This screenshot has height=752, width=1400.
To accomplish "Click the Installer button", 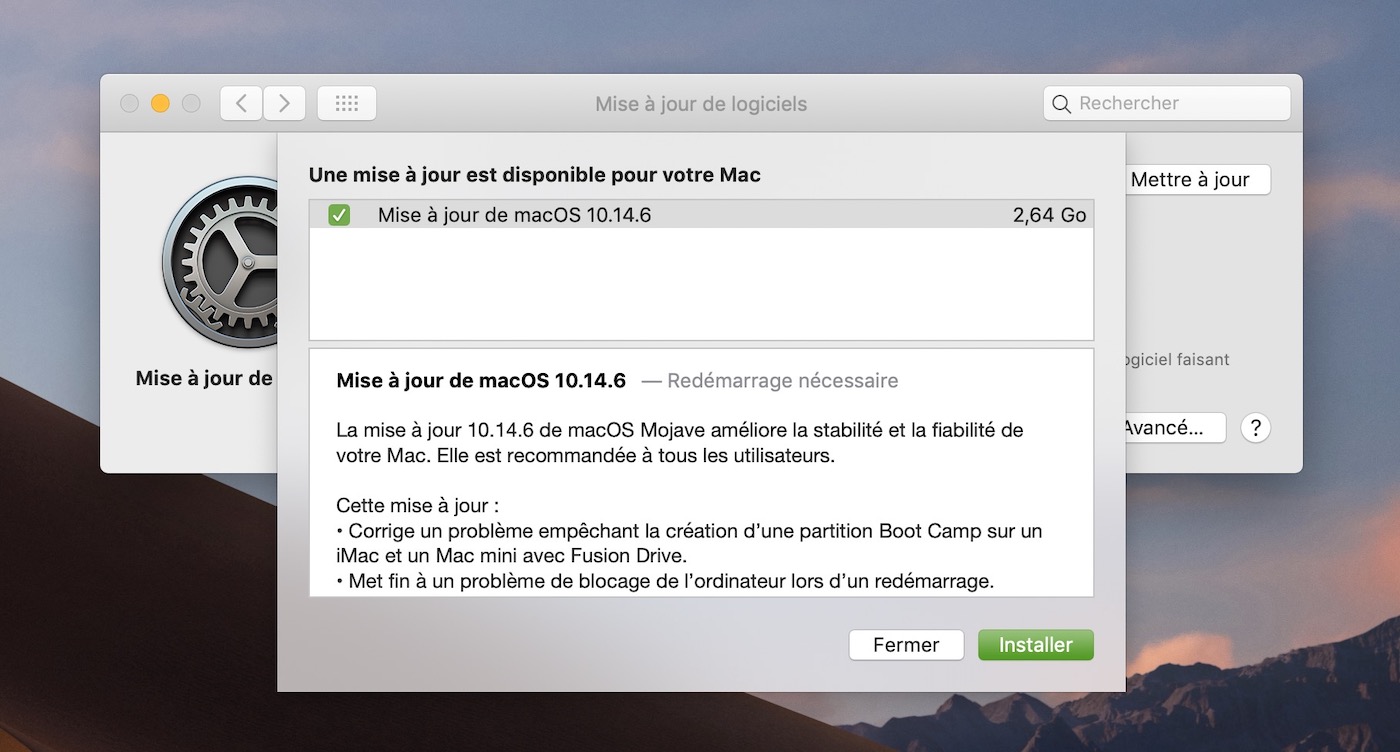I will coord(1036,645).
